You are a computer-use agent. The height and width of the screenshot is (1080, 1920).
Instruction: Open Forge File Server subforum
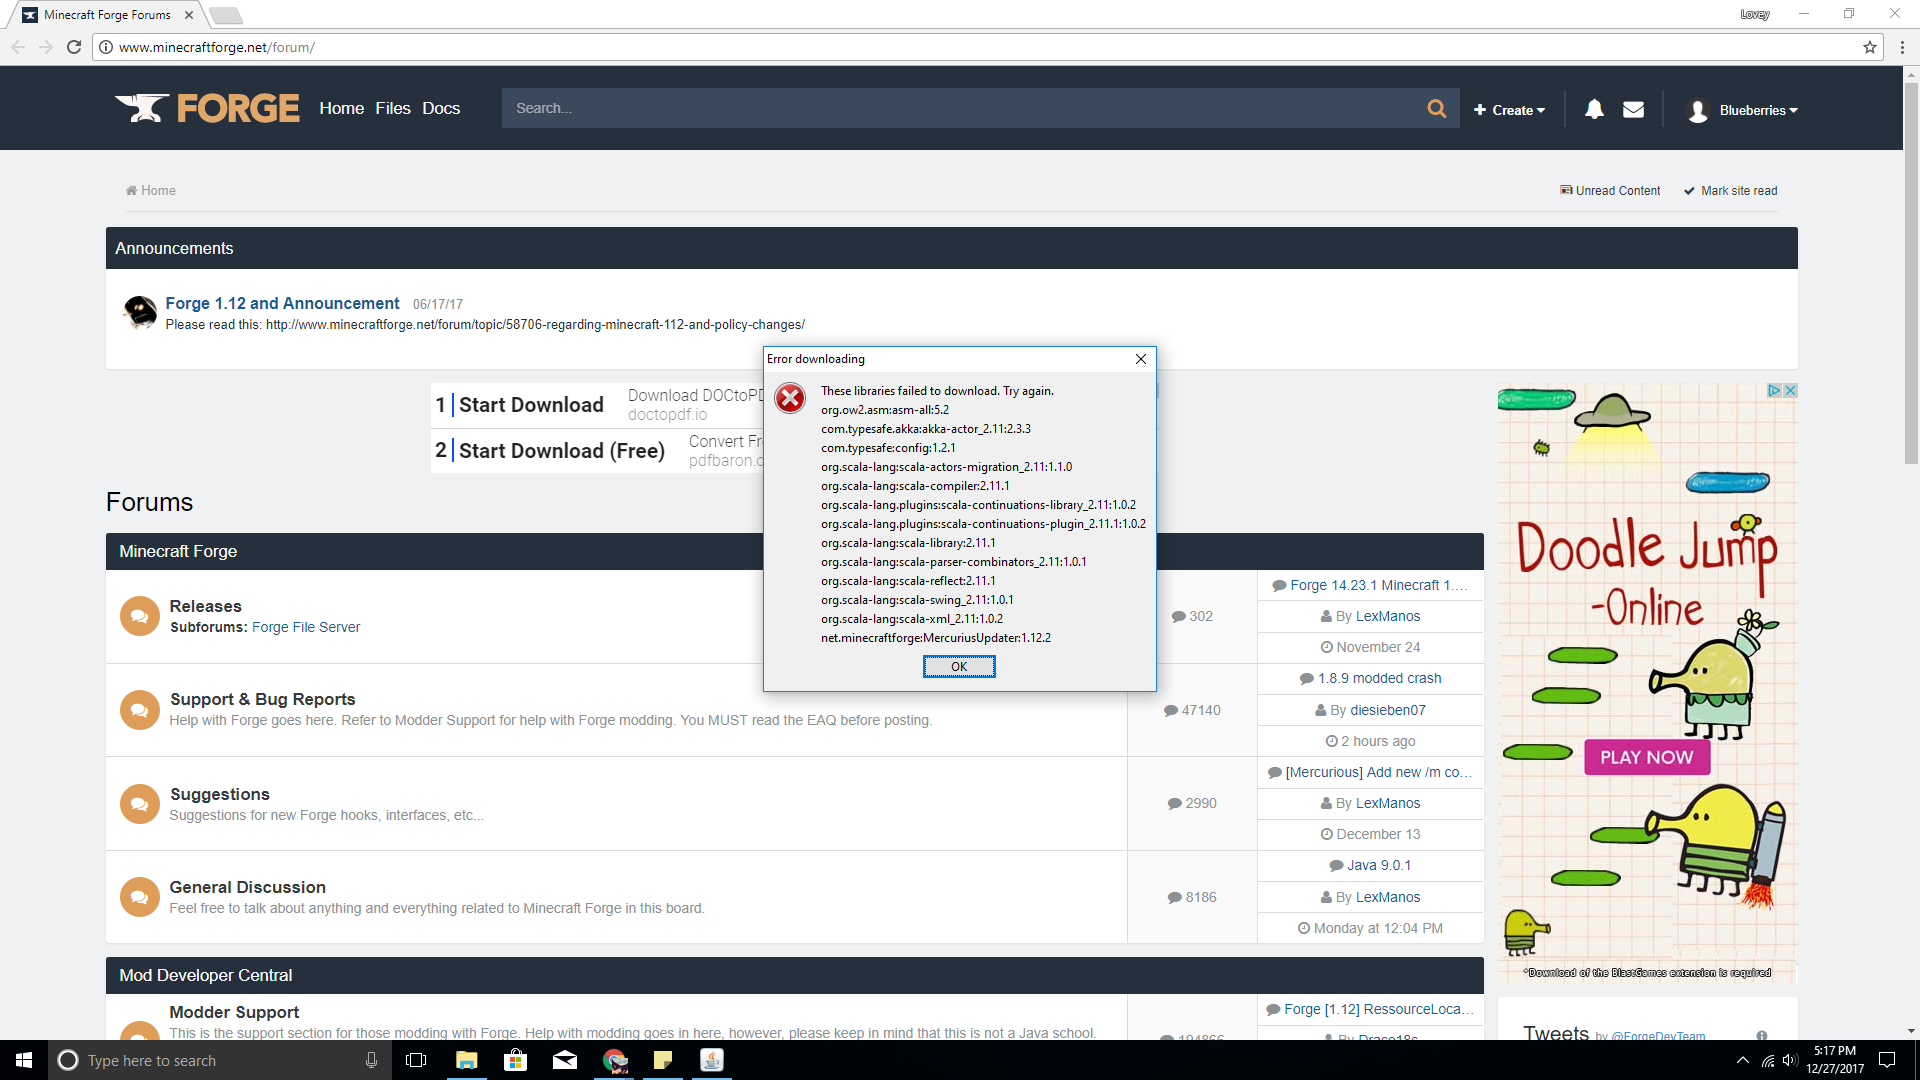point(305,627)
